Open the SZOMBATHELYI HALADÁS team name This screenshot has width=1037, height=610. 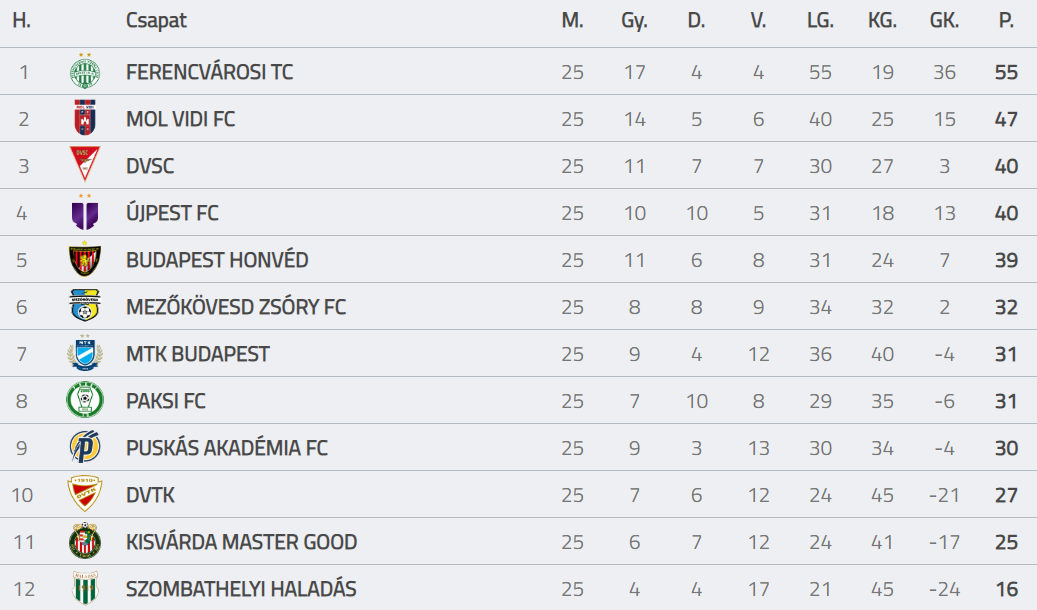click(241, 589)
